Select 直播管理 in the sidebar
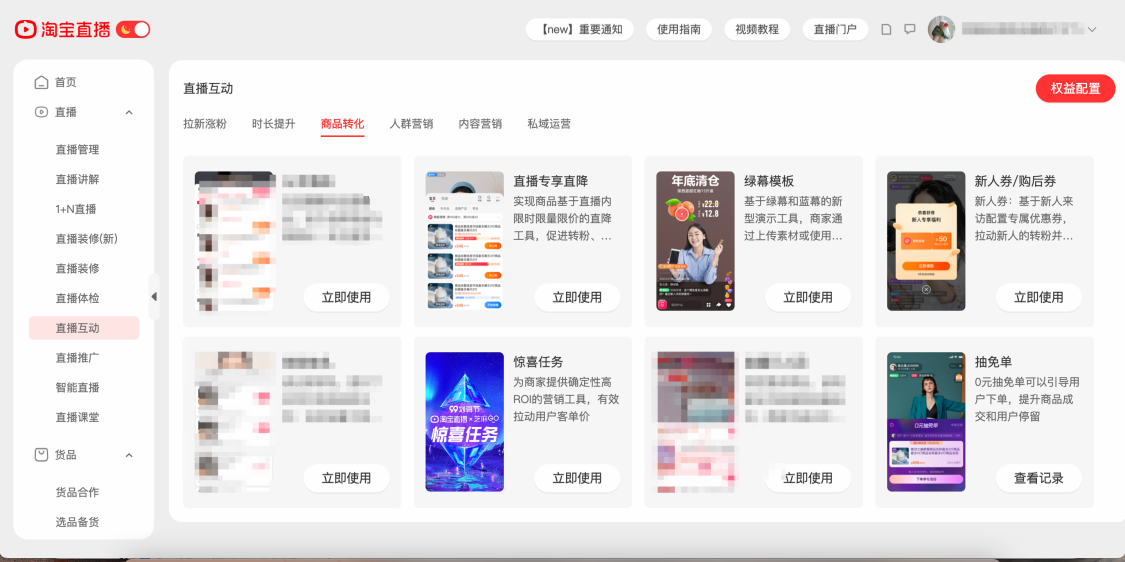 [x=77, y=149]
